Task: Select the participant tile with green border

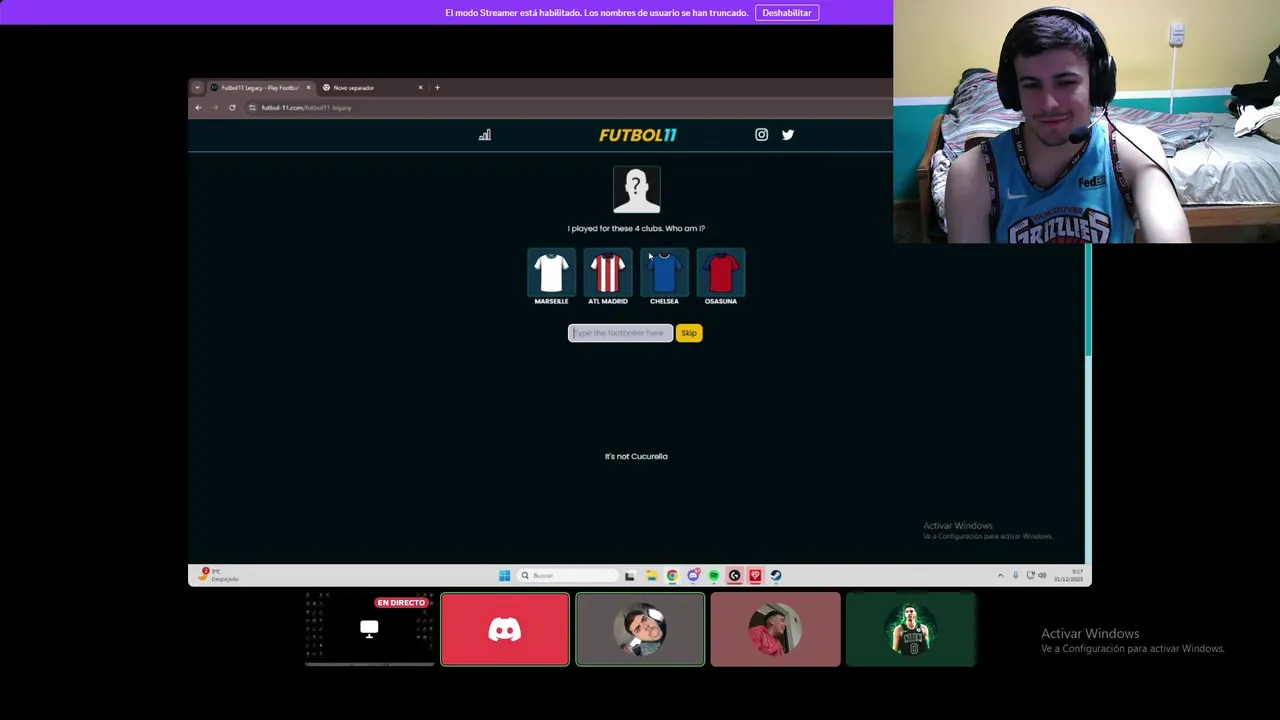Action: [640, 629]
